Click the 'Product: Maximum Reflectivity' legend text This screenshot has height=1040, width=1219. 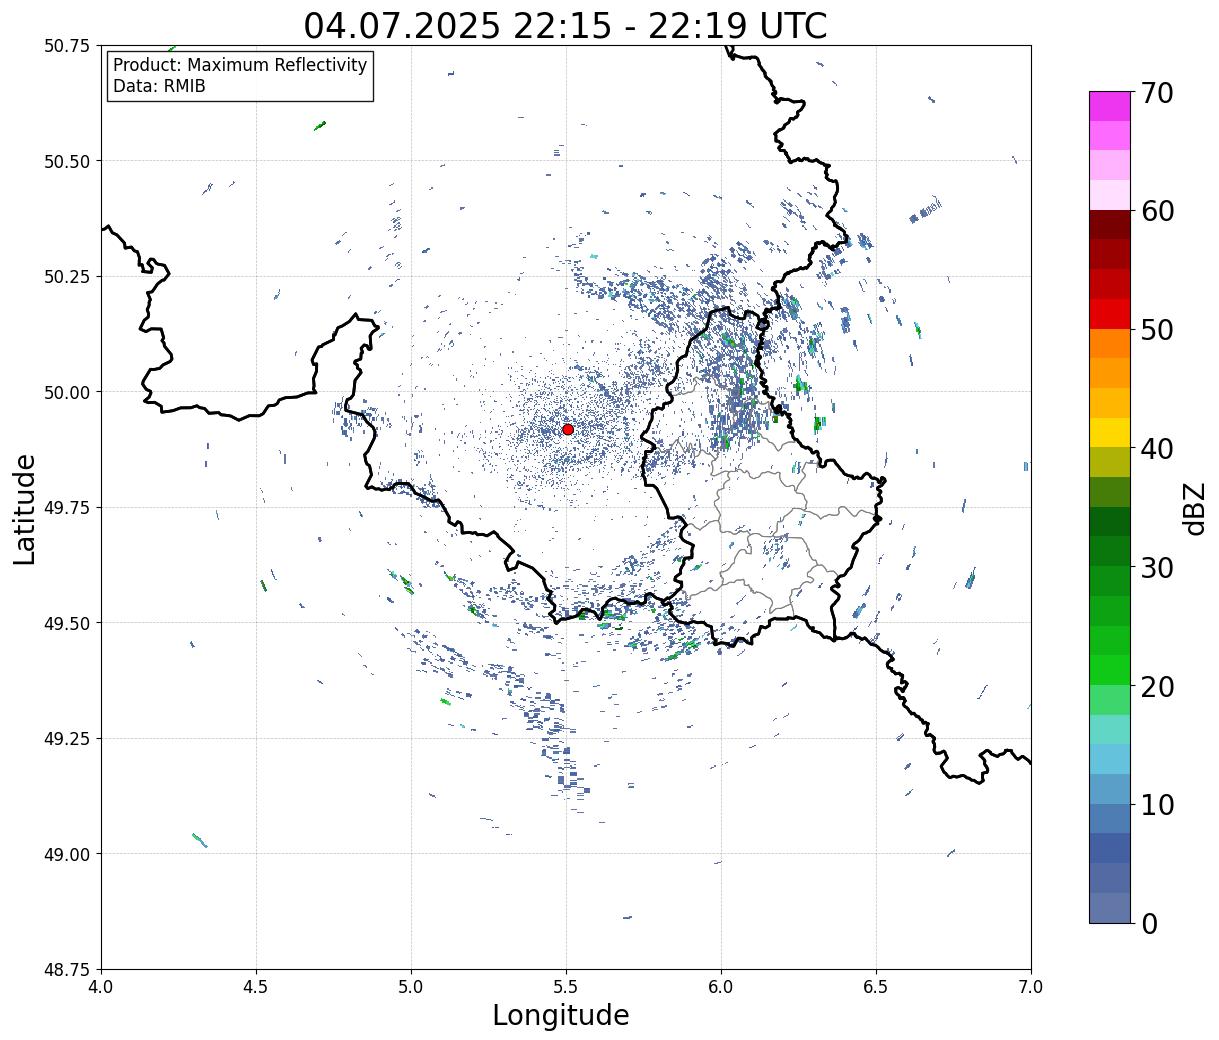point(240,65)
